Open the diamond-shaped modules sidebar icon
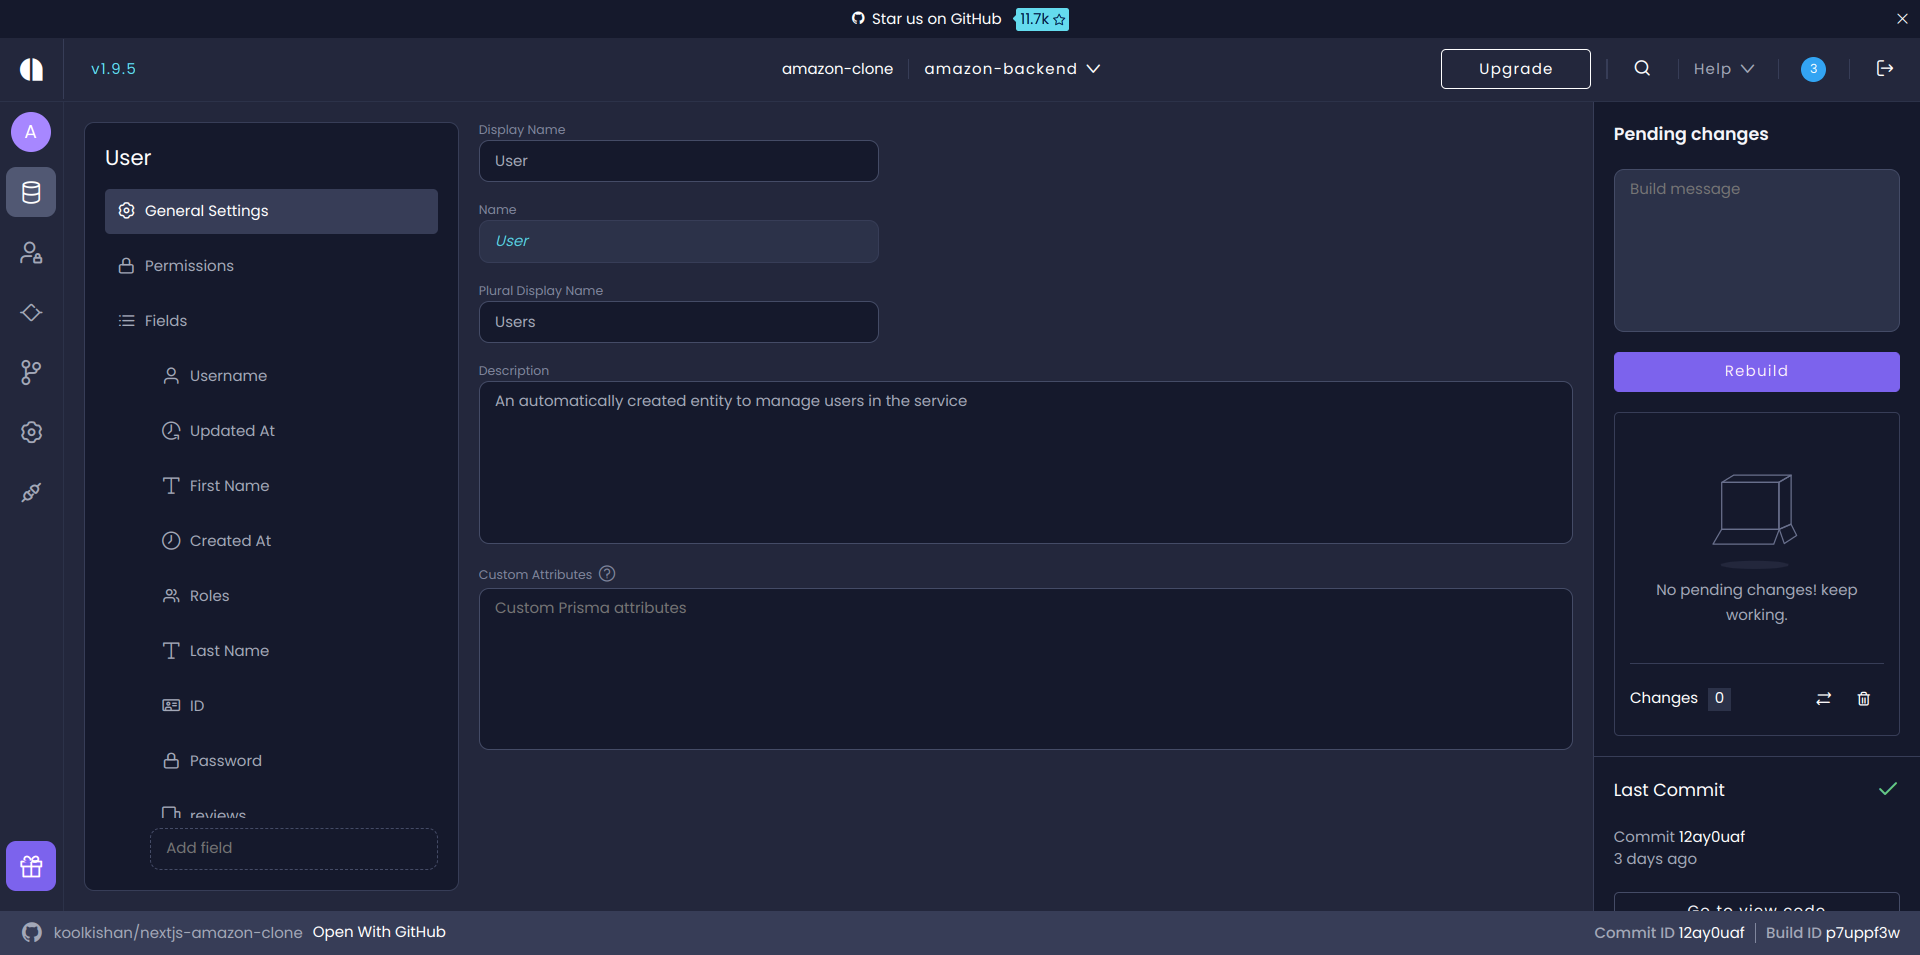Viewport: 1920px width, 955px height. pos(31,313)
